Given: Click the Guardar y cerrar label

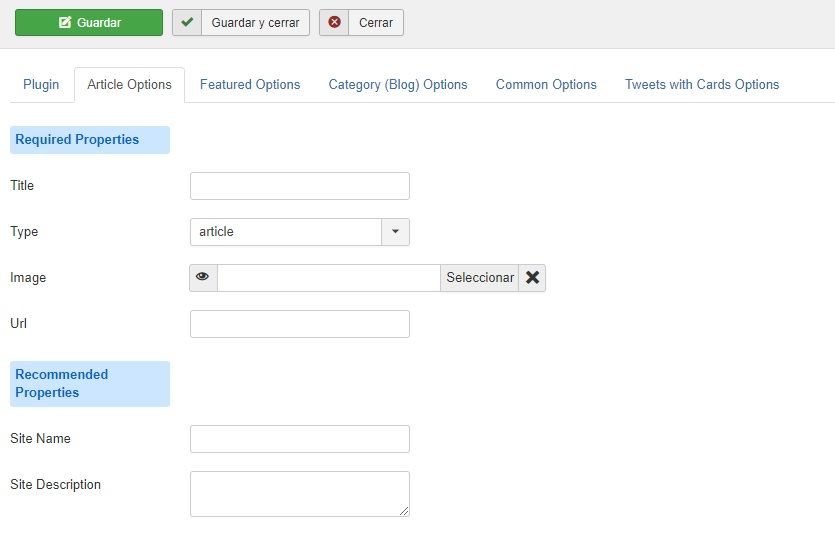Looking at the screenshot, I should pos(255,23).
